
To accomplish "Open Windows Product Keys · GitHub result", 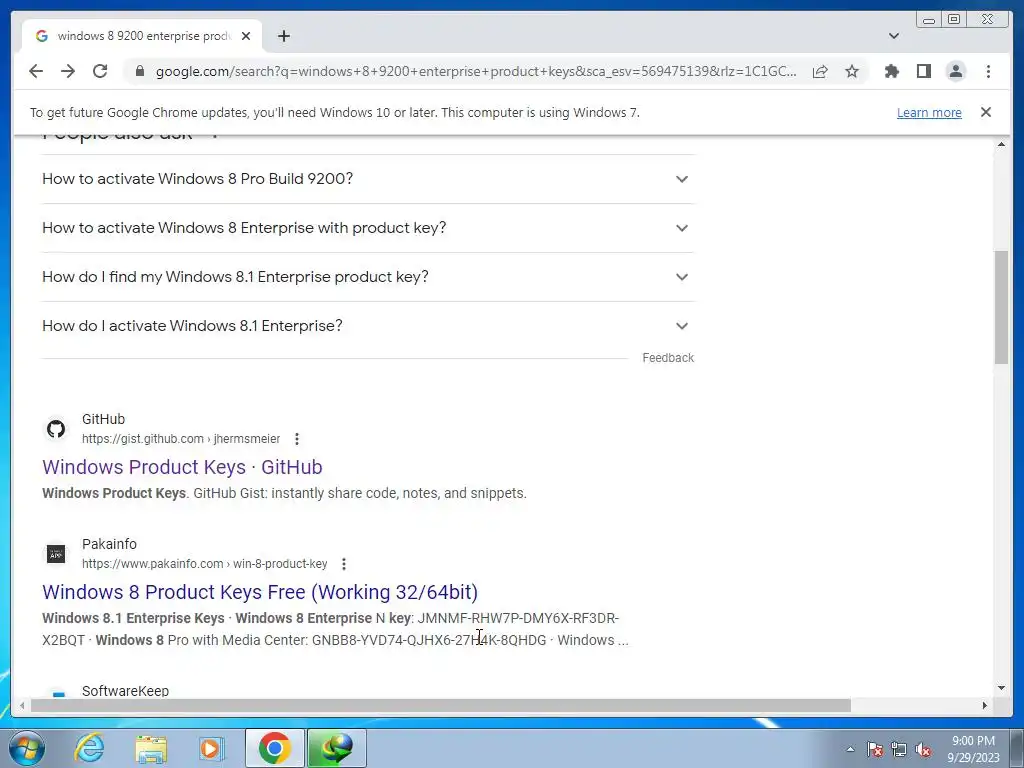I will point(182,467).
